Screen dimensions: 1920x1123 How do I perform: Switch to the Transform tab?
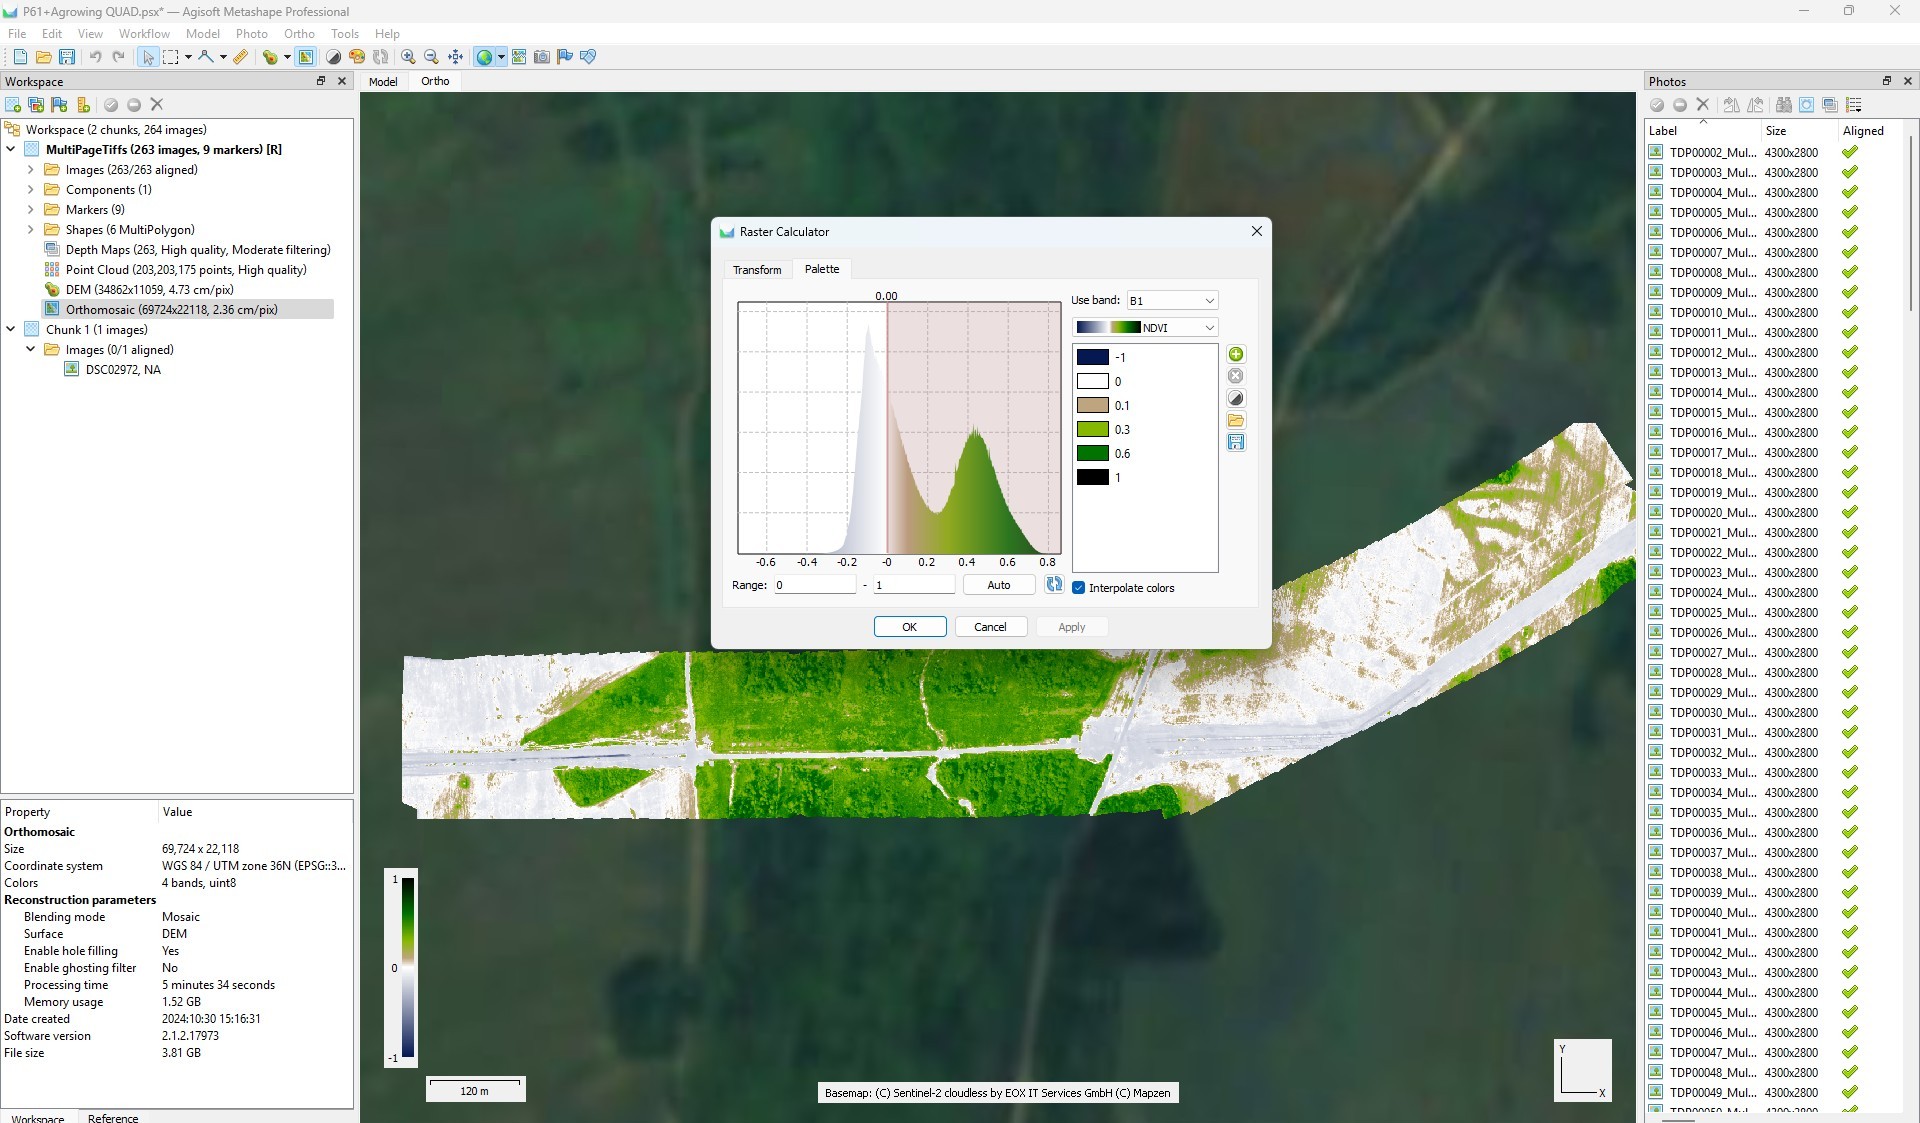point(757,270)
